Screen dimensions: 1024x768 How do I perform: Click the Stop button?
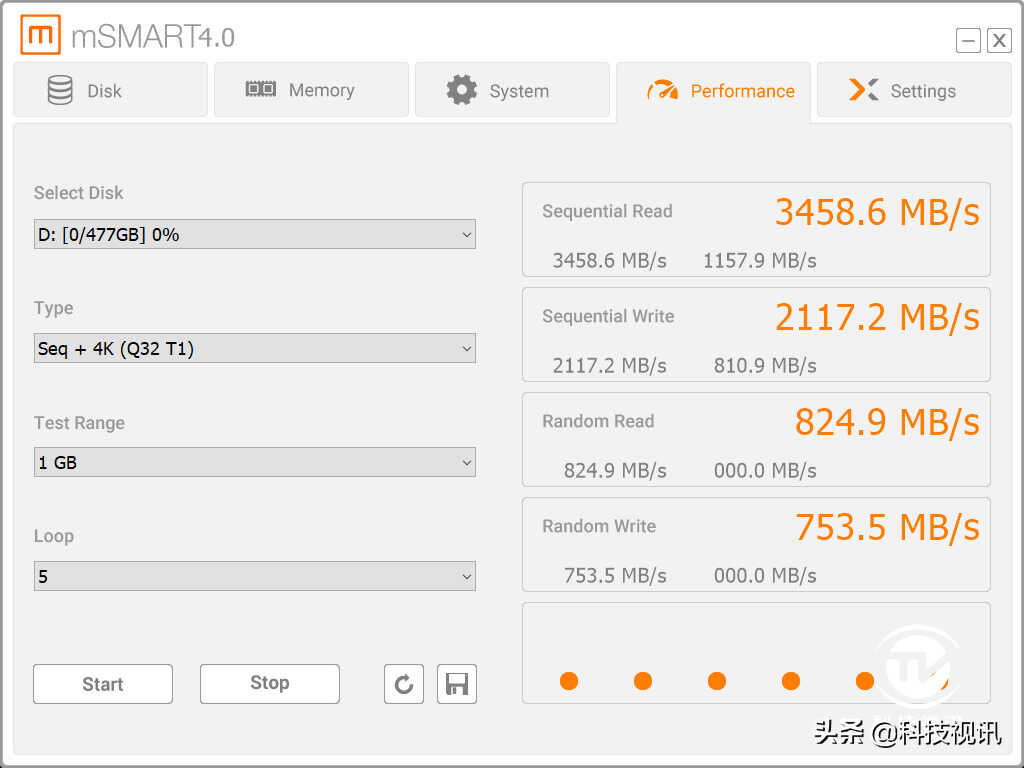coord(270,684)
